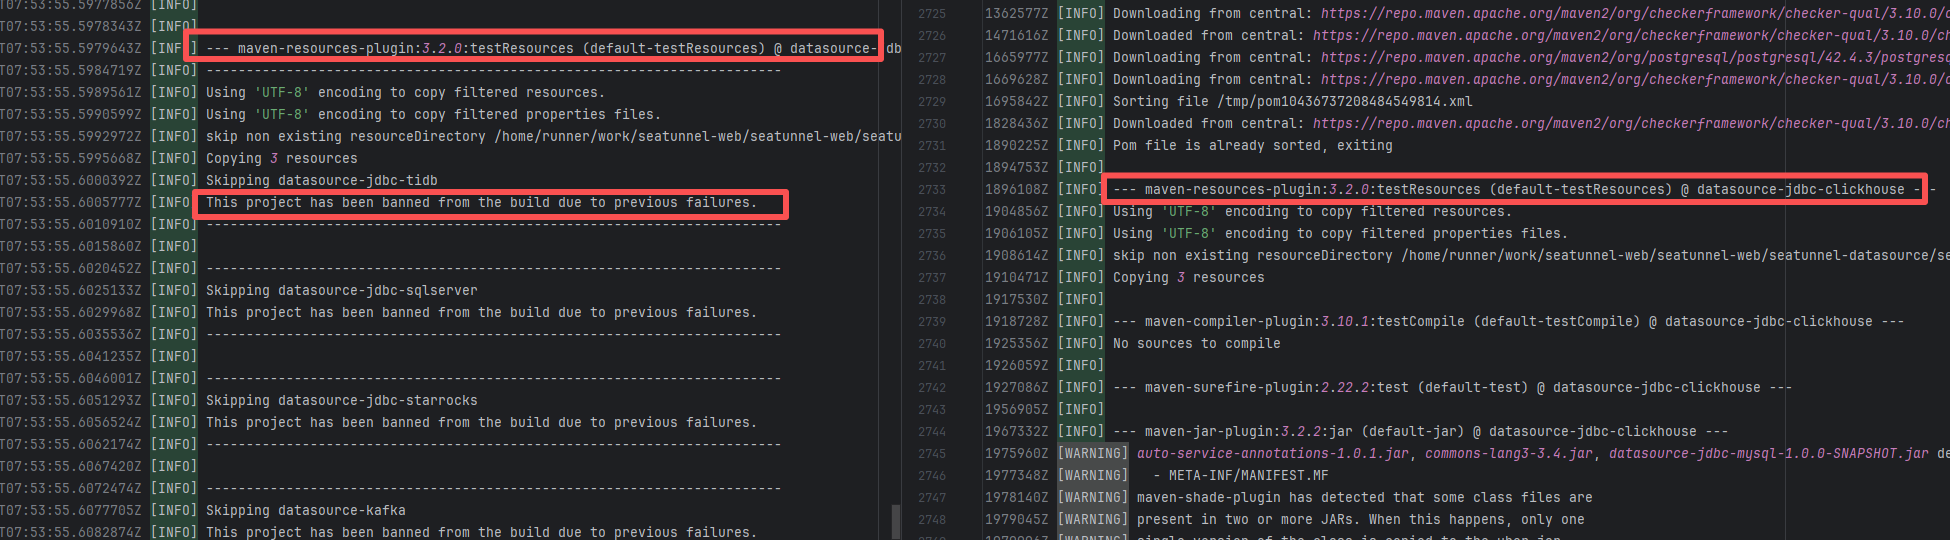This screenshot has height=540, width=1950.
Task: Select line number 2745 in the gutter
Action: coord(931,454)
